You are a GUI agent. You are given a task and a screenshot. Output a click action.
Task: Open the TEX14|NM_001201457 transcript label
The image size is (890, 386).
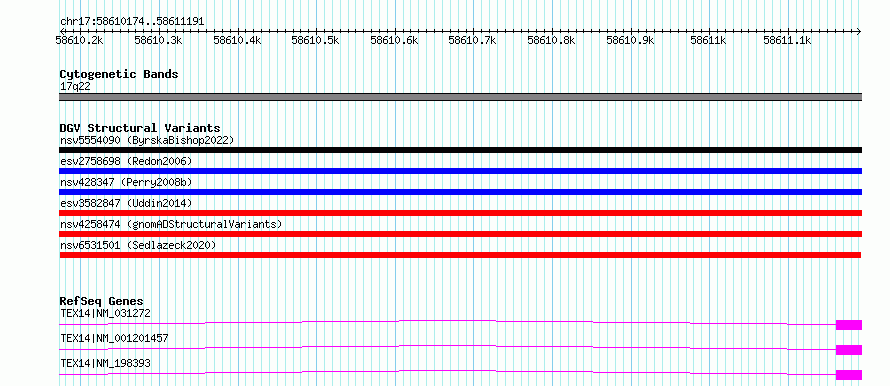pyautogui.click(x=114, y=338)
